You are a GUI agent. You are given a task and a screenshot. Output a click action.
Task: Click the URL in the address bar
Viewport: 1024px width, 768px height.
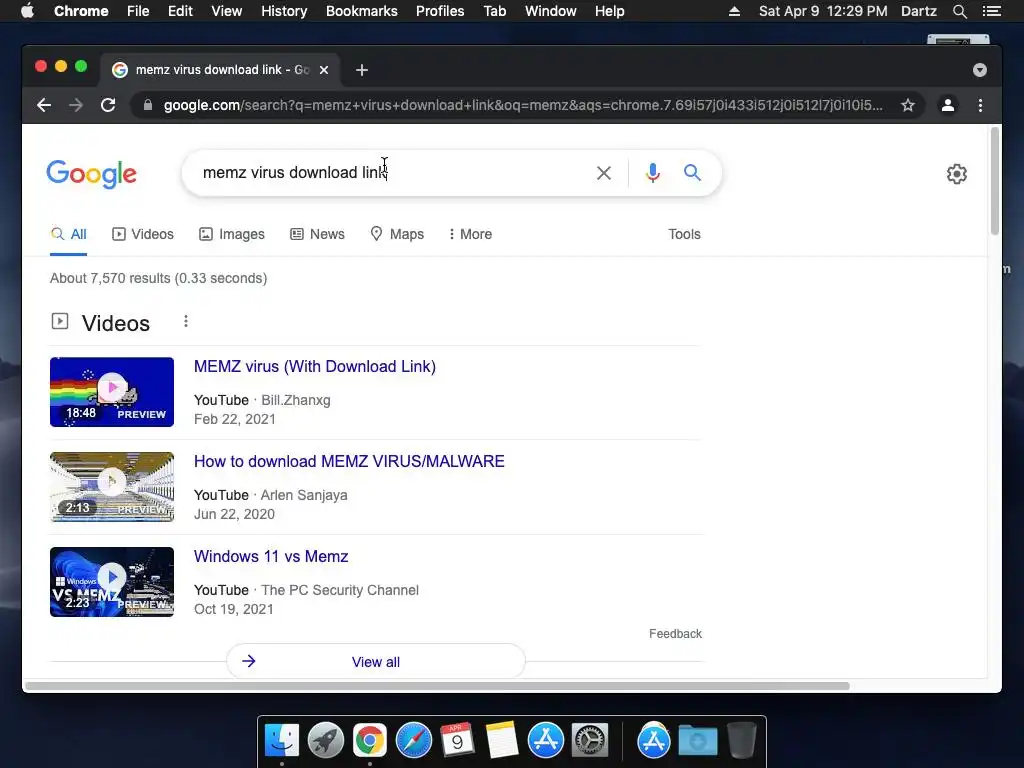pyautogui.click(x=522, y=105)
